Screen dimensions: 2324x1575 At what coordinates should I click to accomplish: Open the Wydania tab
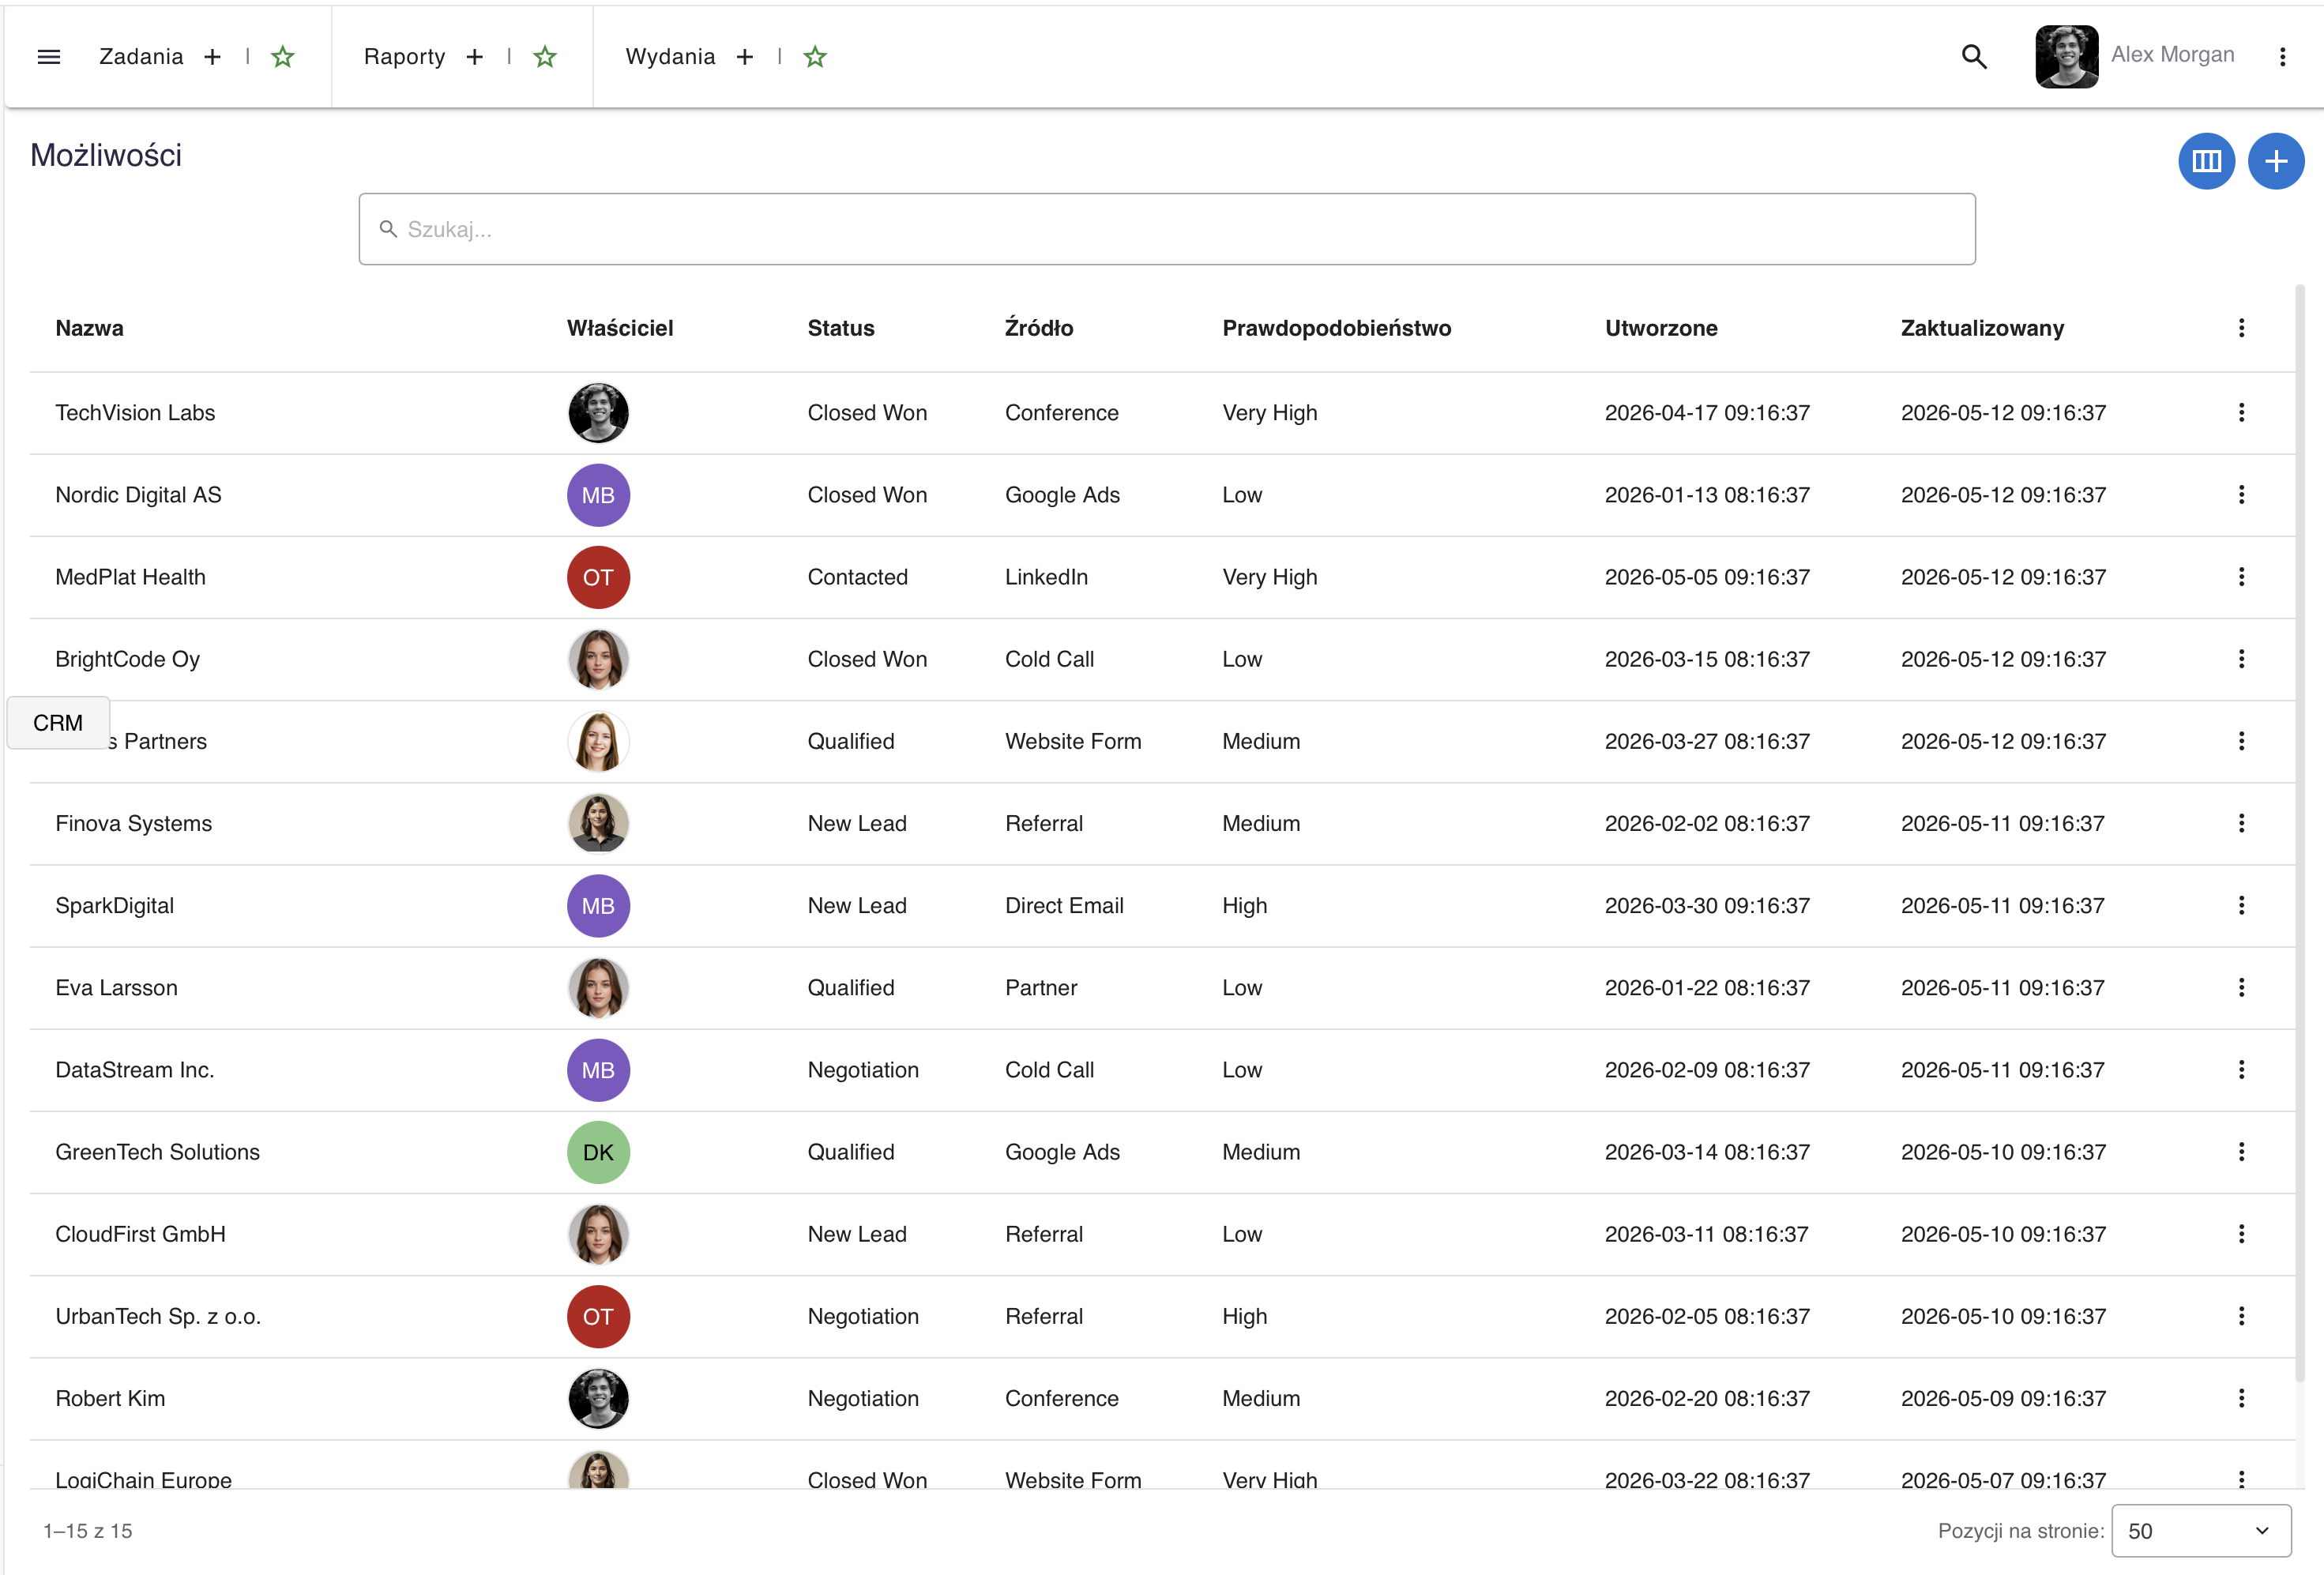pos(670,57)
